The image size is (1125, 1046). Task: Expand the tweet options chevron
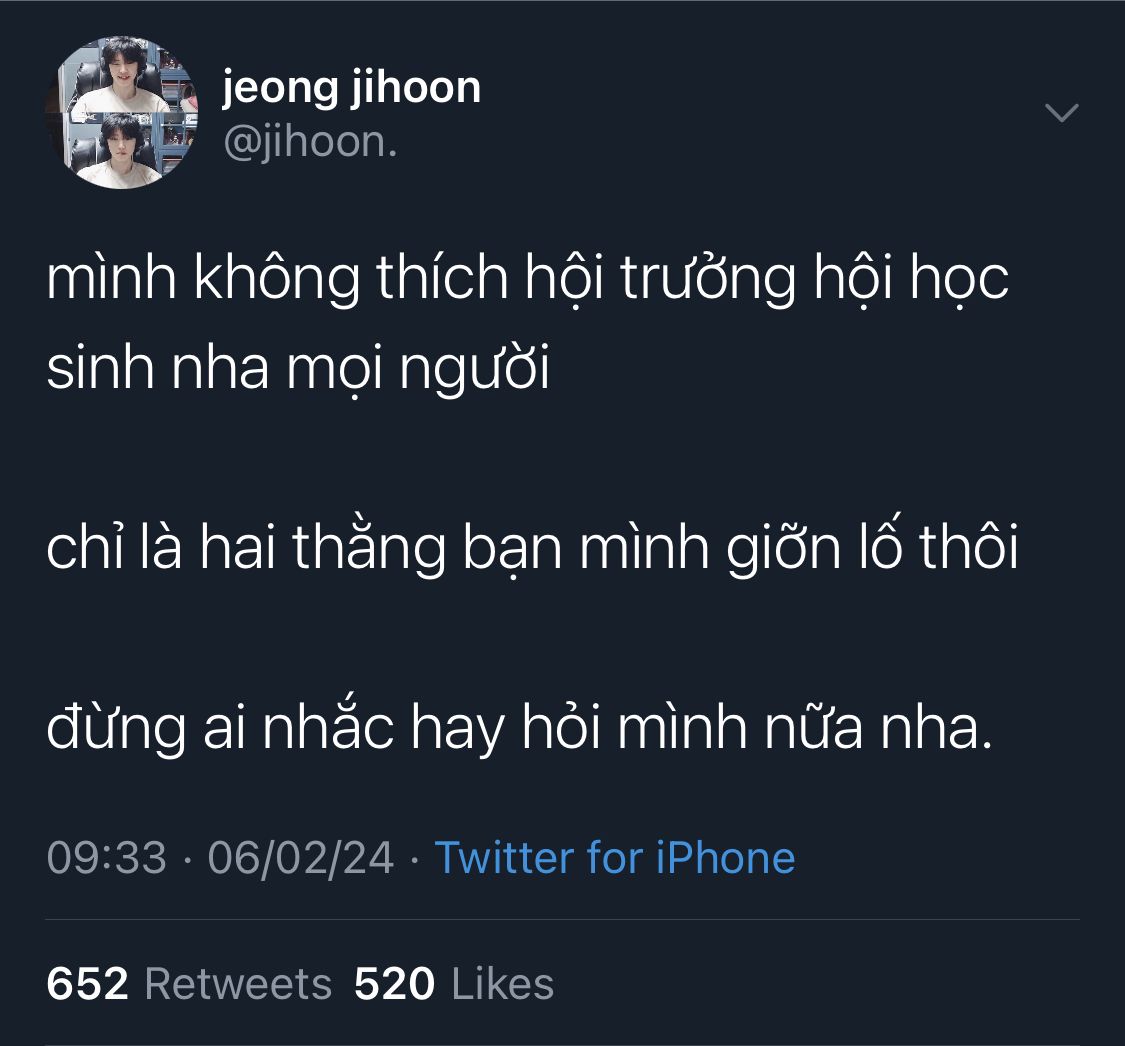(1061, 113)
